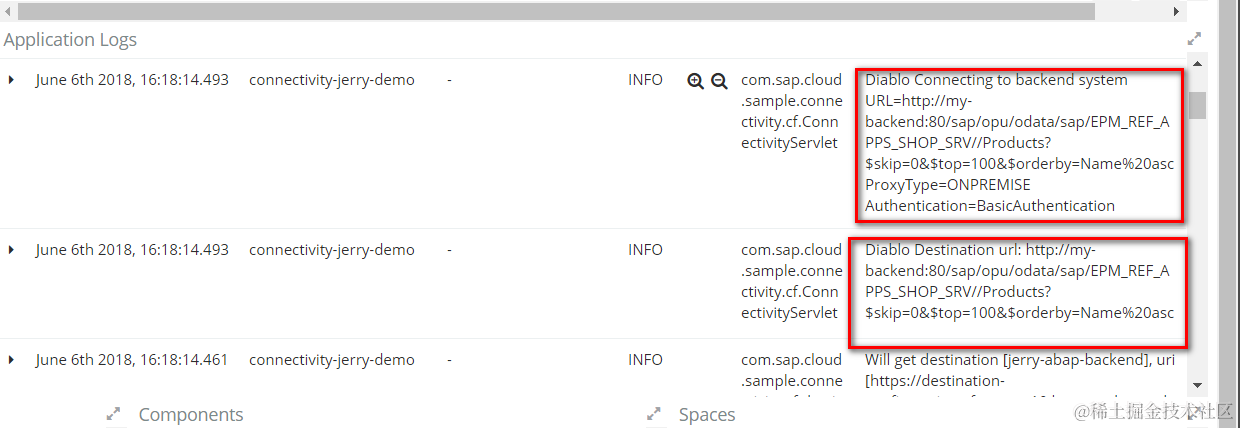Click expand icon next to Spaces

tap(654, 414)
